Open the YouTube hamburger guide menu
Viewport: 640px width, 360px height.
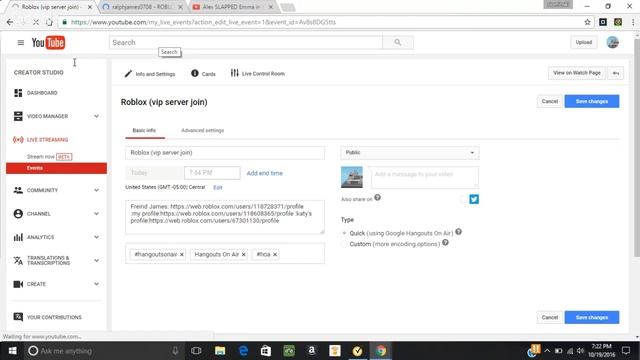tap(20, 42)
